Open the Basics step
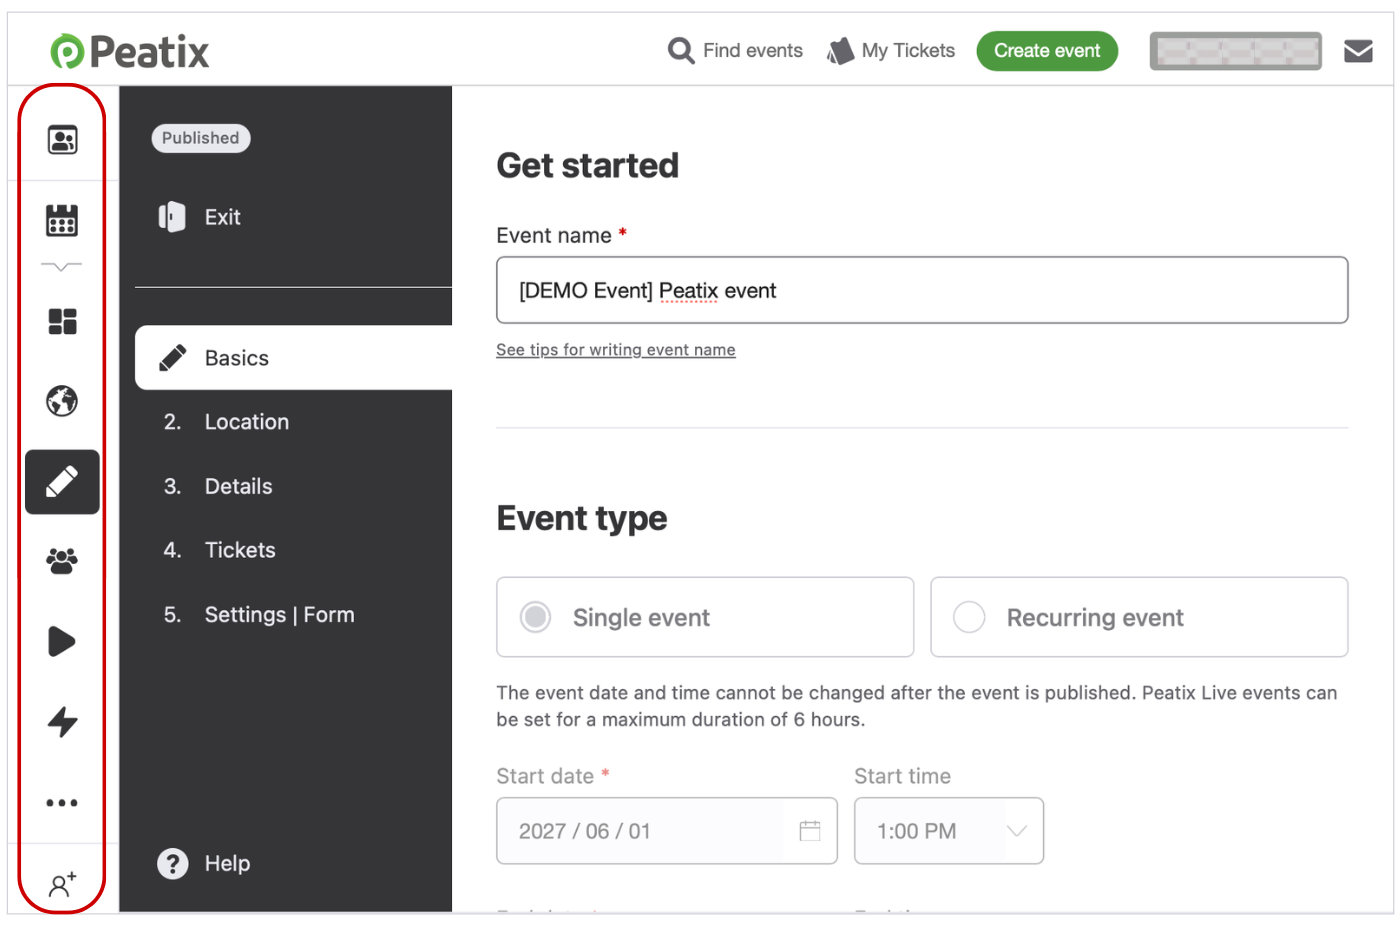1398x930 pixels. pos(294,358)
